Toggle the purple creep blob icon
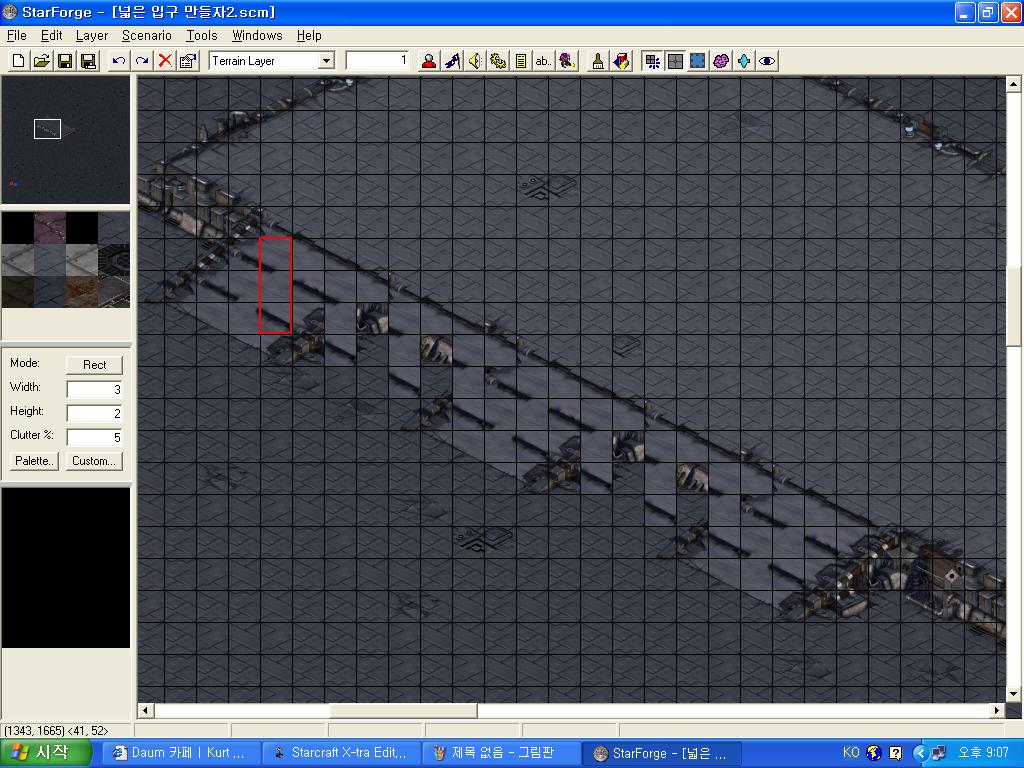Image resolution: width=1024 pixels, height=768 pixels. (721, 61)
